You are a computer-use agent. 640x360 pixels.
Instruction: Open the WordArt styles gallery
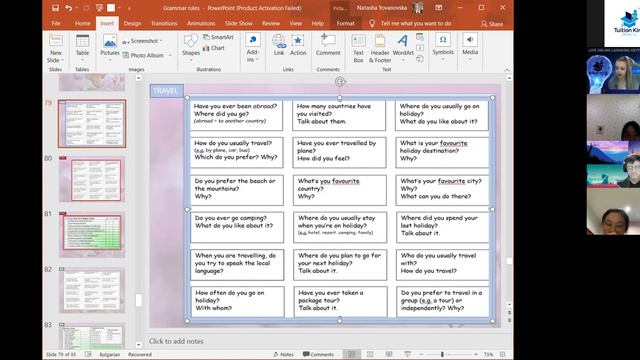click(403, 48)
